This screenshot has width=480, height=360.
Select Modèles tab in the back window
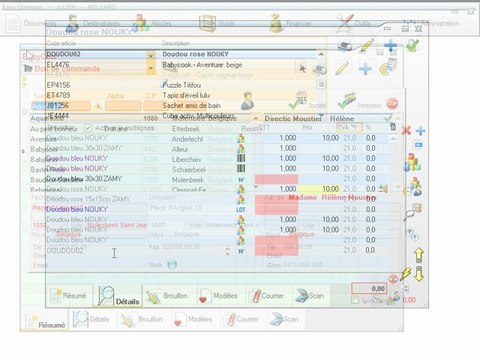click(x=194, y=320)
